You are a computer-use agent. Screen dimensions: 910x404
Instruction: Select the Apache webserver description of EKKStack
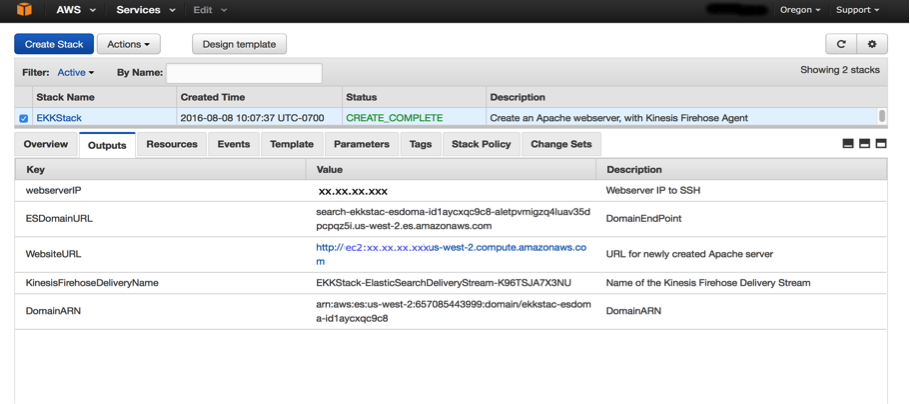click(x=619, y=118)
